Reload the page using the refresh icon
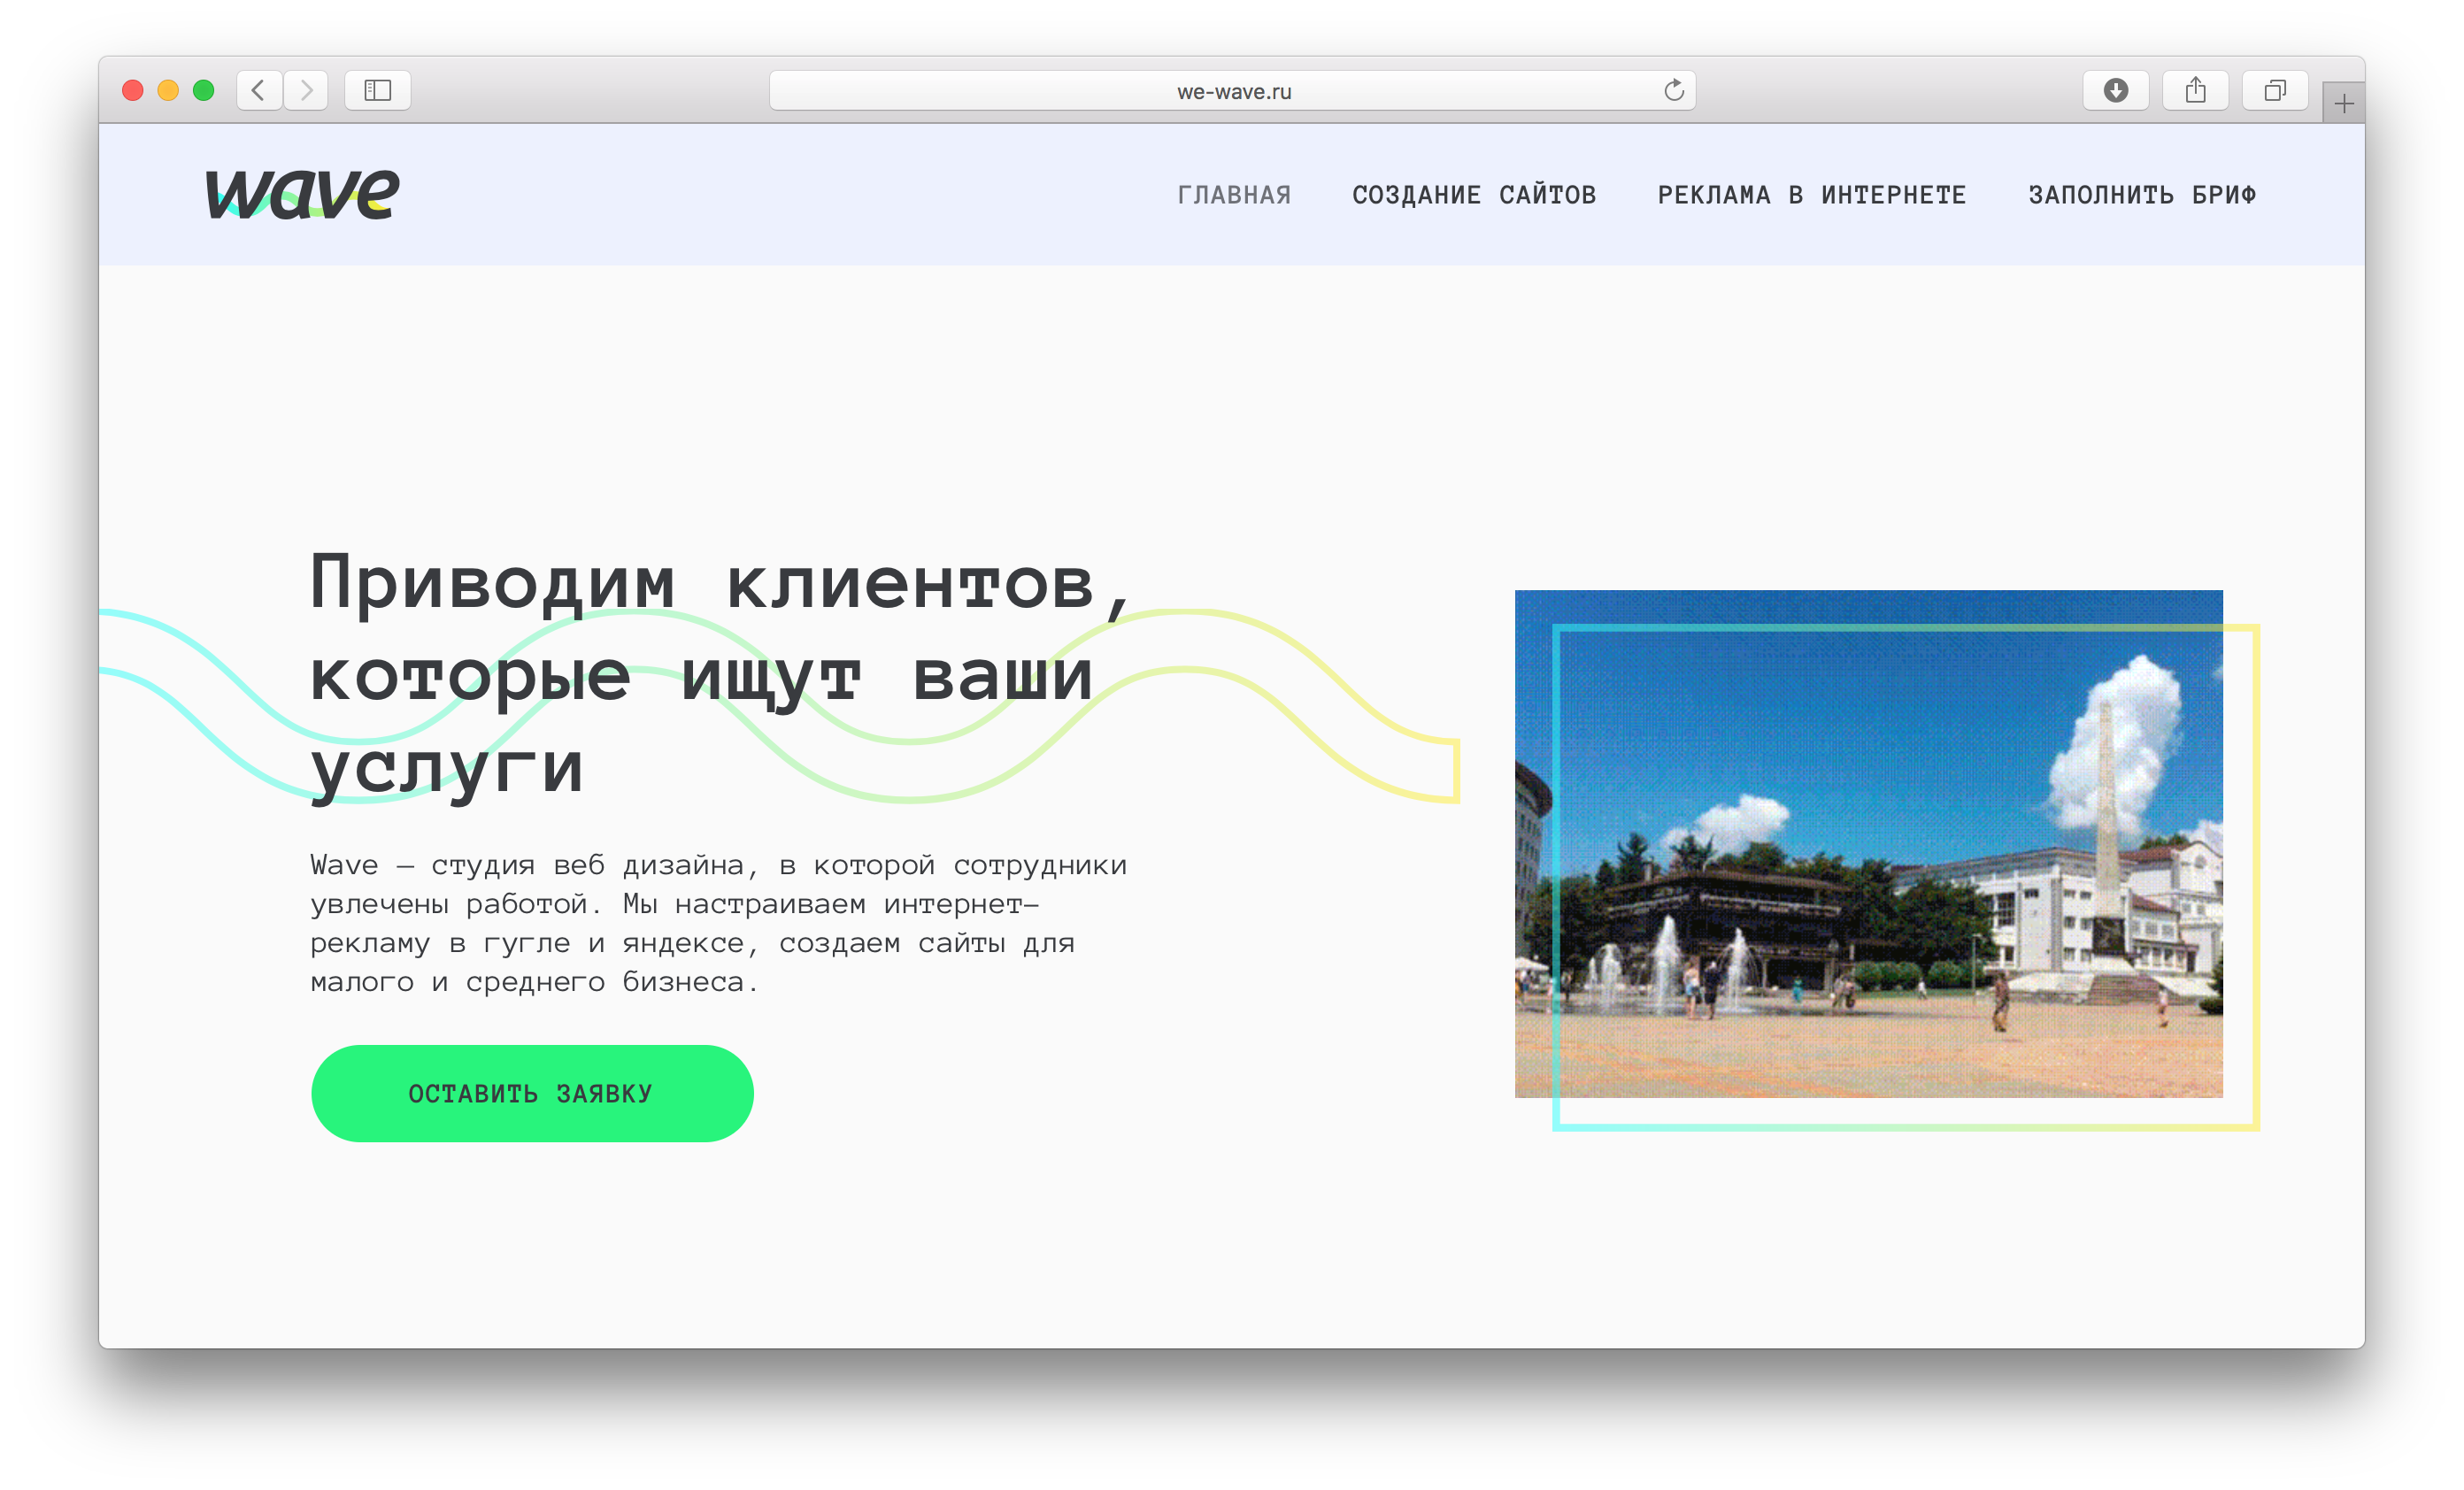The height and width of the screenshot is (1490, 2464). pyautogui.click(x=1673, y=90)
